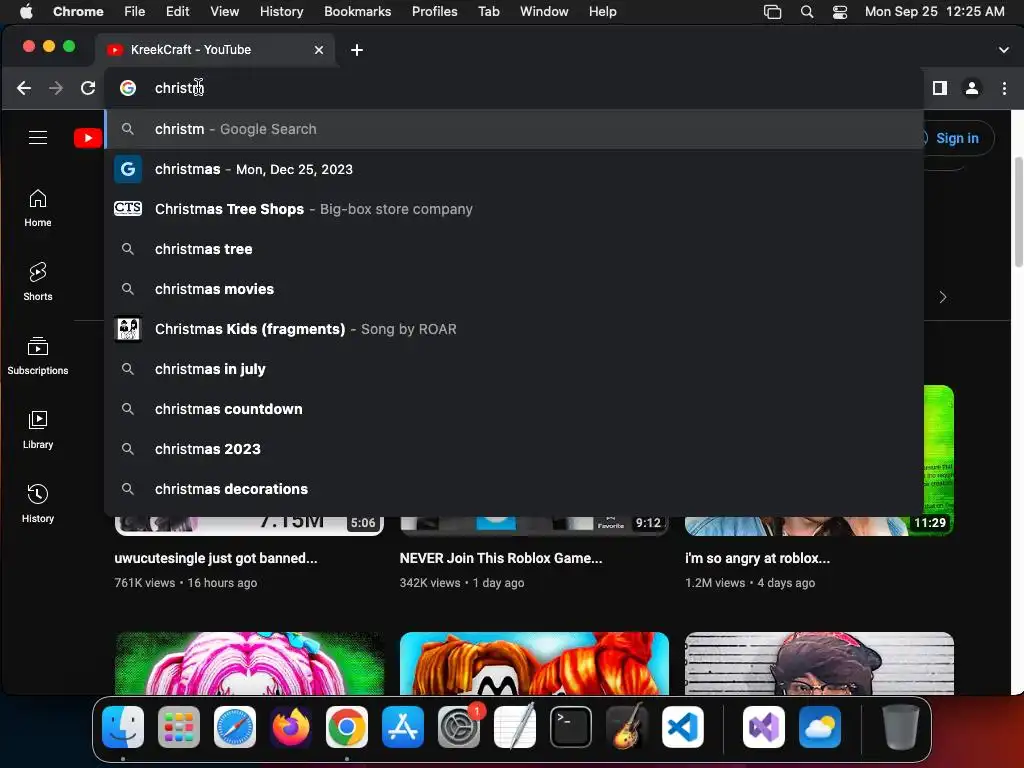Select christmas Mon, Dec 25, 2023 suggestion
This screenshot has height=768, width=1024.
tap(514, 169)
